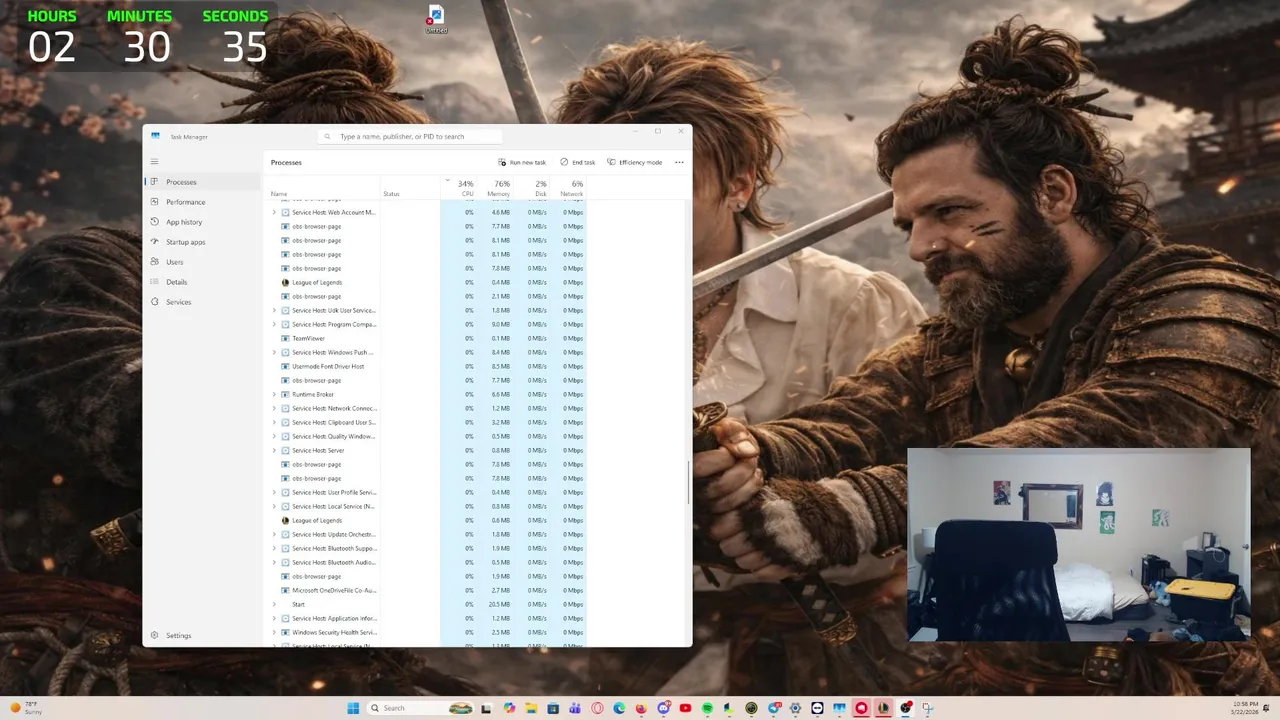
Task: Click the End task button
Action: pyautogui.click(x=578, y=162)
